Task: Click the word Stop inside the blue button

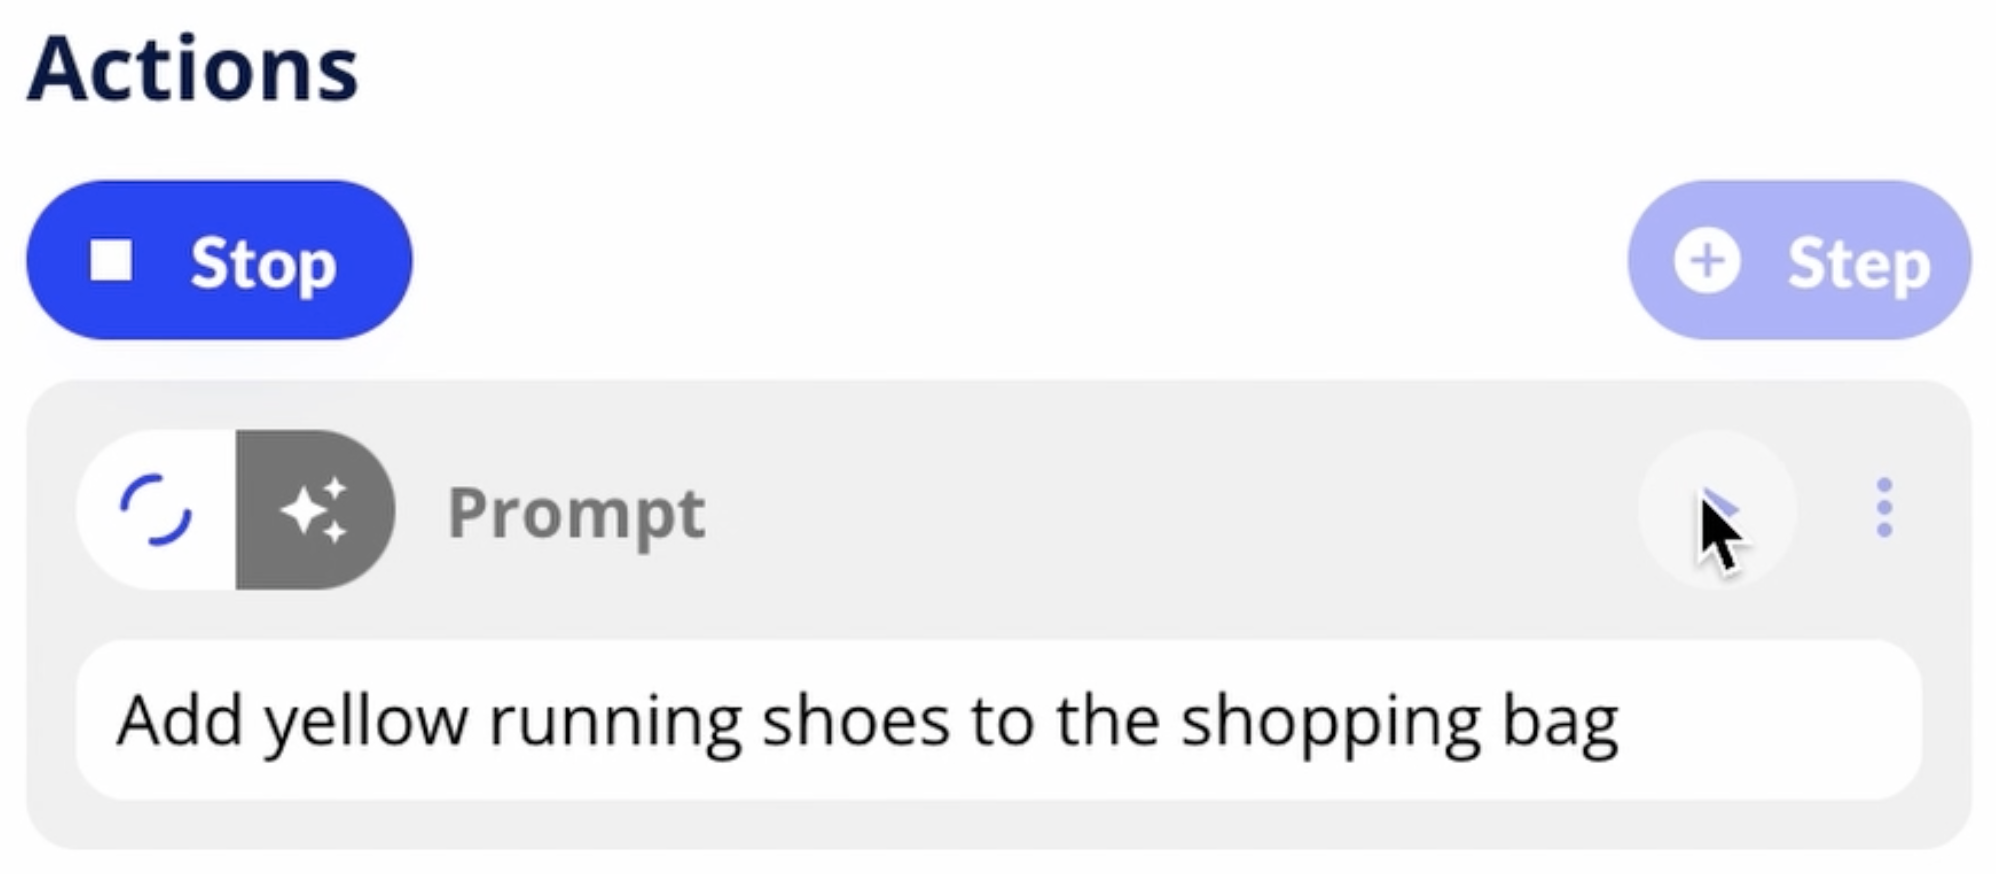Action: coord(263,263)
